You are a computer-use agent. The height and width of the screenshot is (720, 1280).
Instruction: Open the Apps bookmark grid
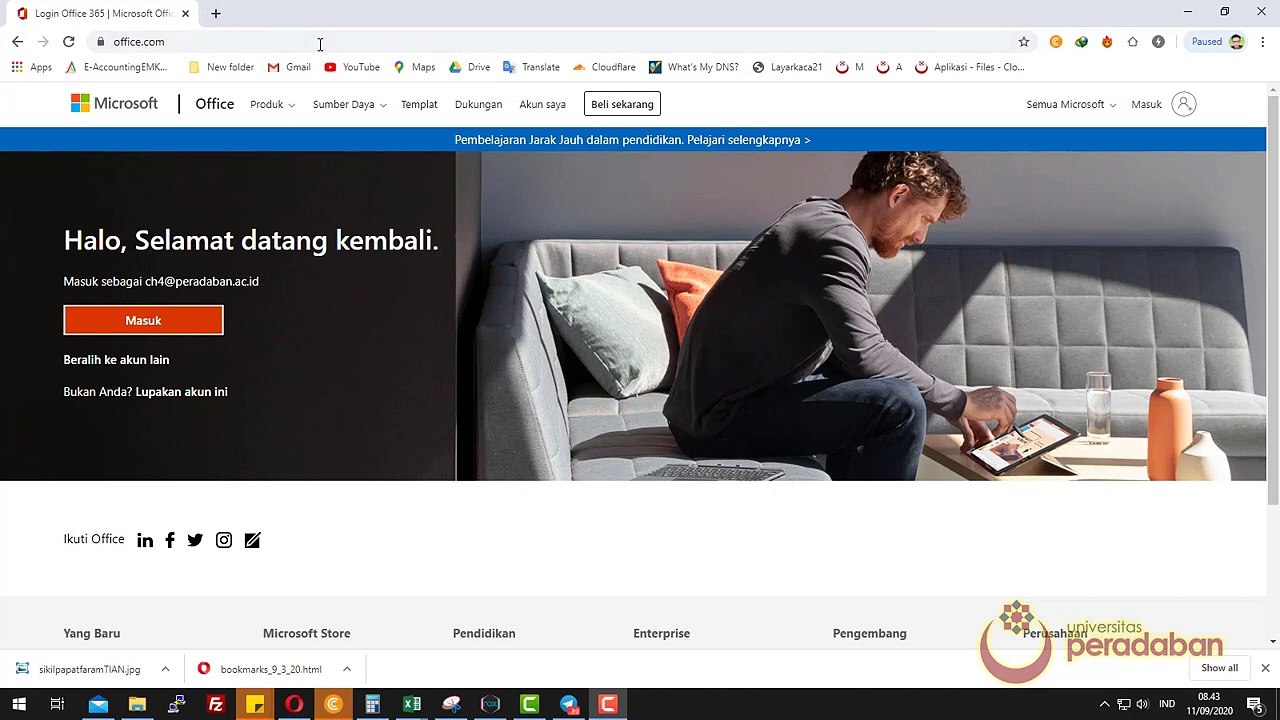[x=31, y=67]
